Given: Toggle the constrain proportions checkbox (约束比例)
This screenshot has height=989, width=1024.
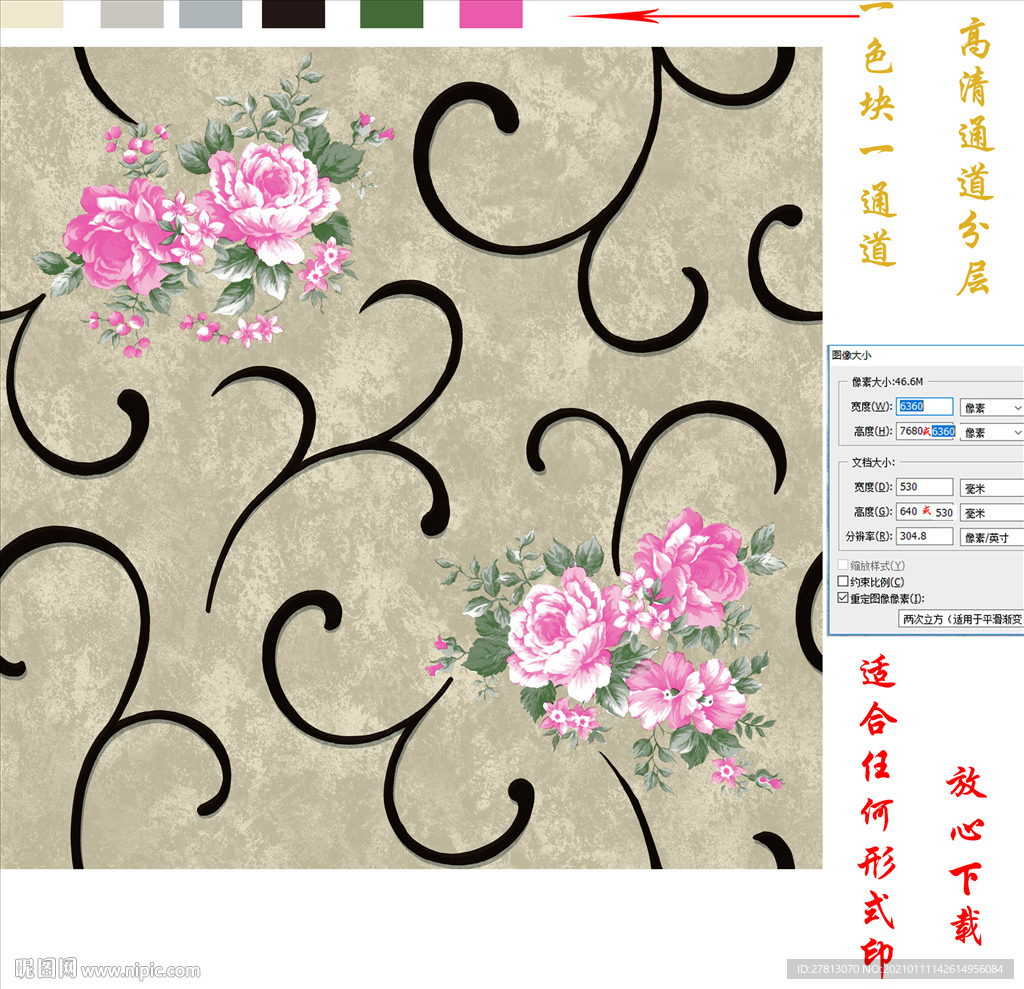Looking at the screenshot, I should 843,582.
